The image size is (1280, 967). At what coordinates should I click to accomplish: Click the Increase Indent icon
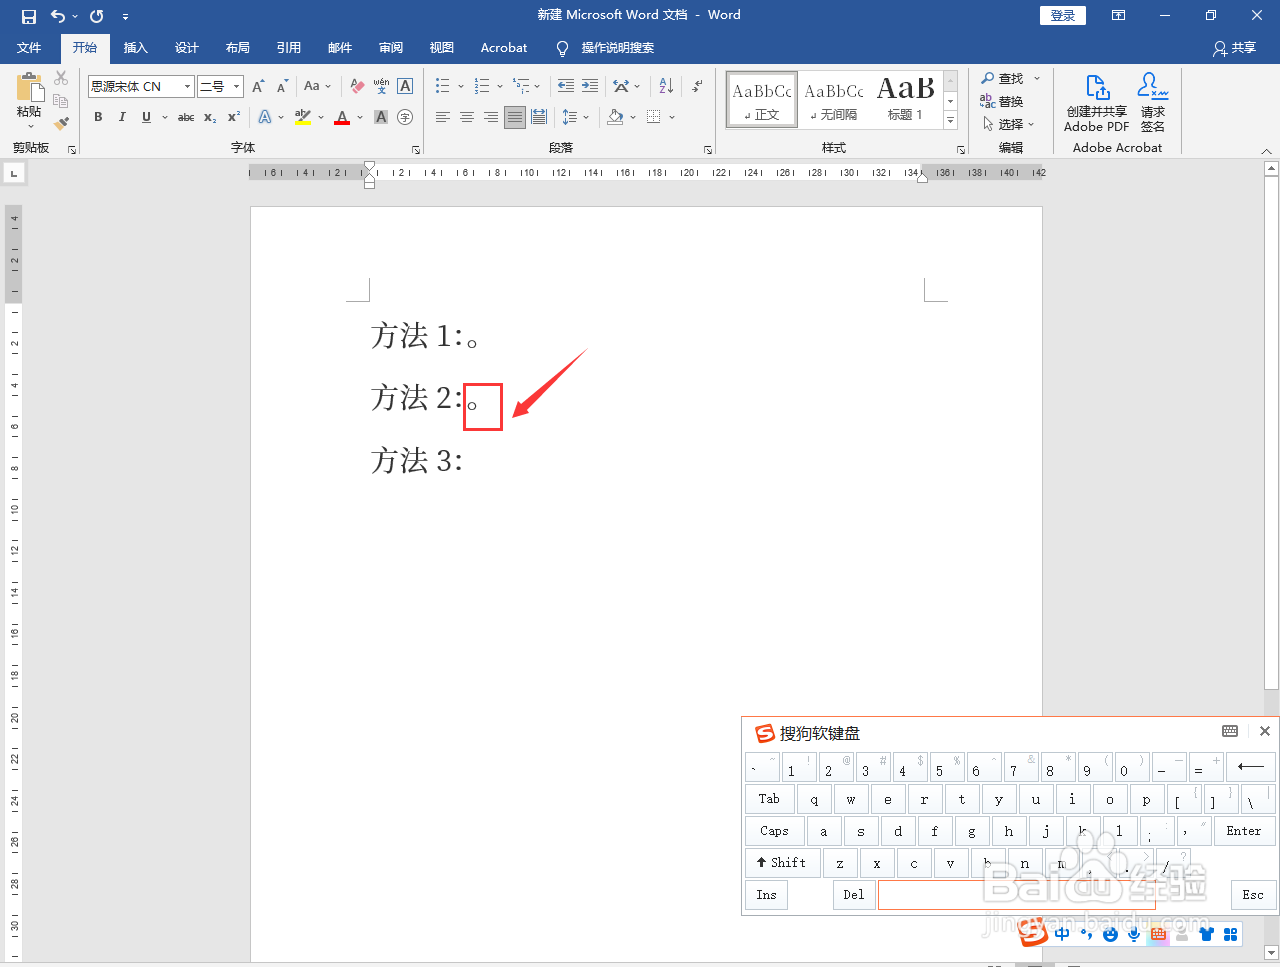pos(590,87)
